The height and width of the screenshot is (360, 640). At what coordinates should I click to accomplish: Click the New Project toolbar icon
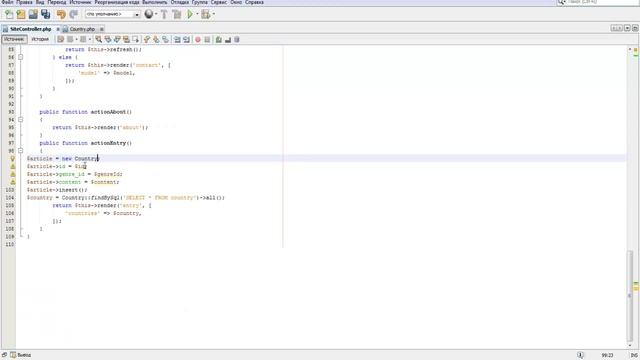coord(21,15)
